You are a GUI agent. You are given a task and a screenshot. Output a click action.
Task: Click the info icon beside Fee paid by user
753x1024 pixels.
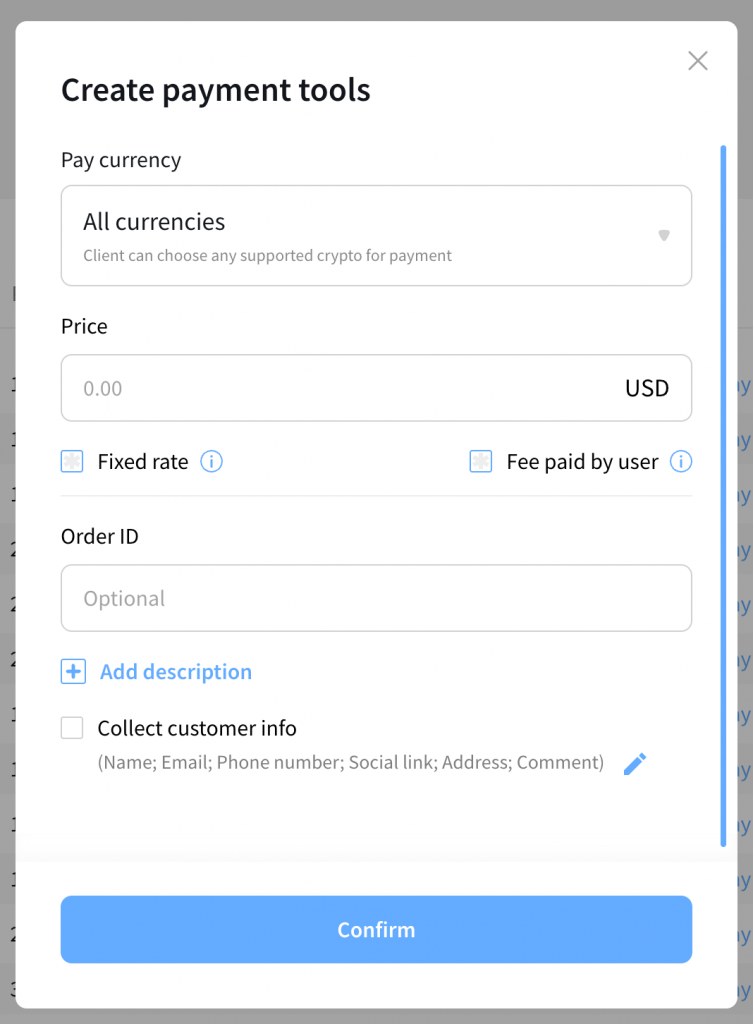pos(681,461)
